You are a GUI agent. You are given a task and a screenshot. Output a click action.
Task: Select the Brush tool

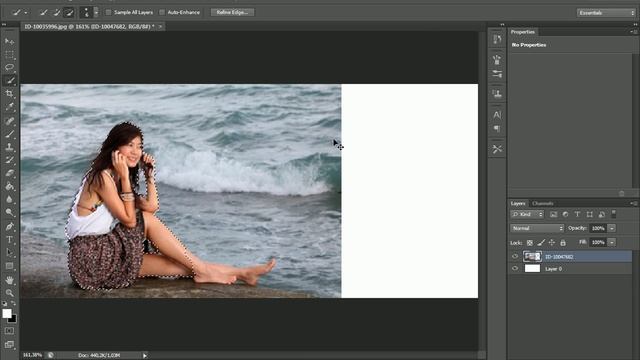pyautogui.click(x=9, y=134)
